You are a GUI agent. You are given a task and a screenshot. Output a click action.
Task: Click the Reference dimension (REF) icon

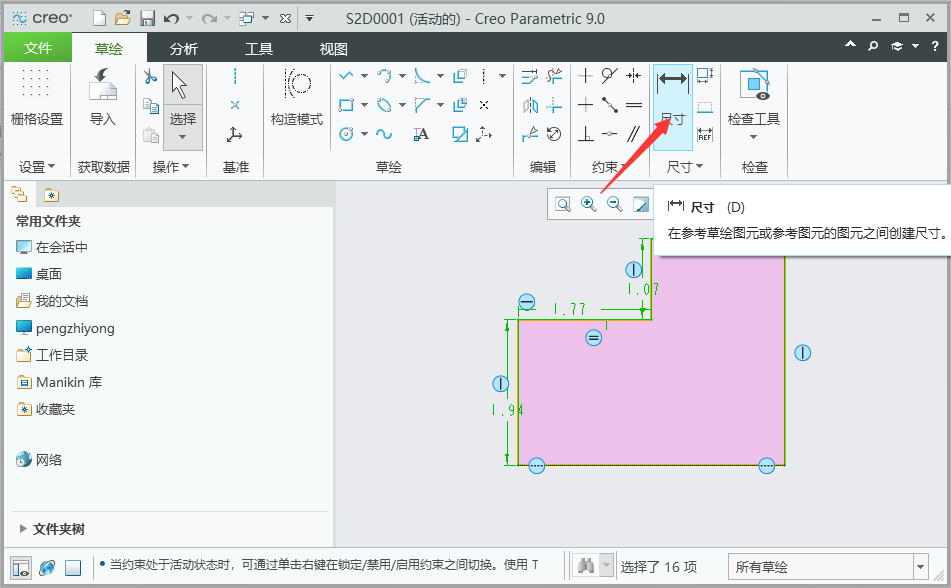click(x=705, y=134)
